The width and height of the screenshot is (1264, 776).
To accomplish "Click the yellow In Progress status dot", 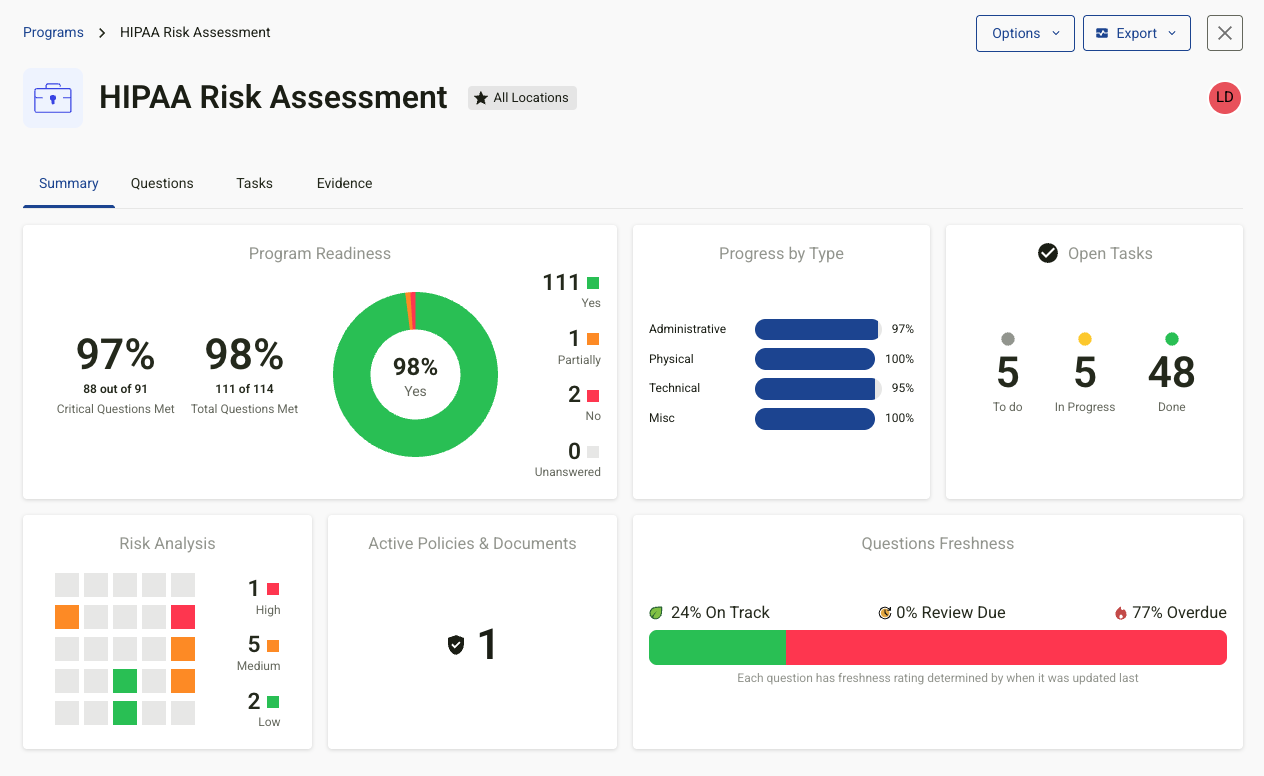I will pyautogui.click(x=1085, y=339).
